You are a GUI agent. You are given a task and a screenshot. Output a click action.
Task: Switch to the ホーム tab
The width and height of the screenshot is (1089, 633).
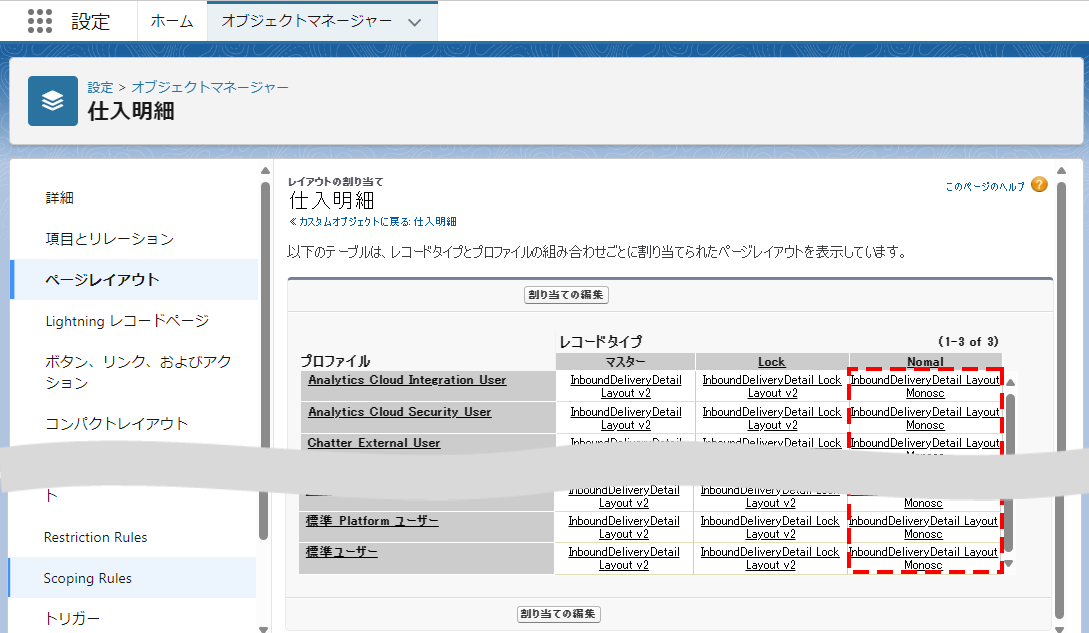click(x=171, y=21)
